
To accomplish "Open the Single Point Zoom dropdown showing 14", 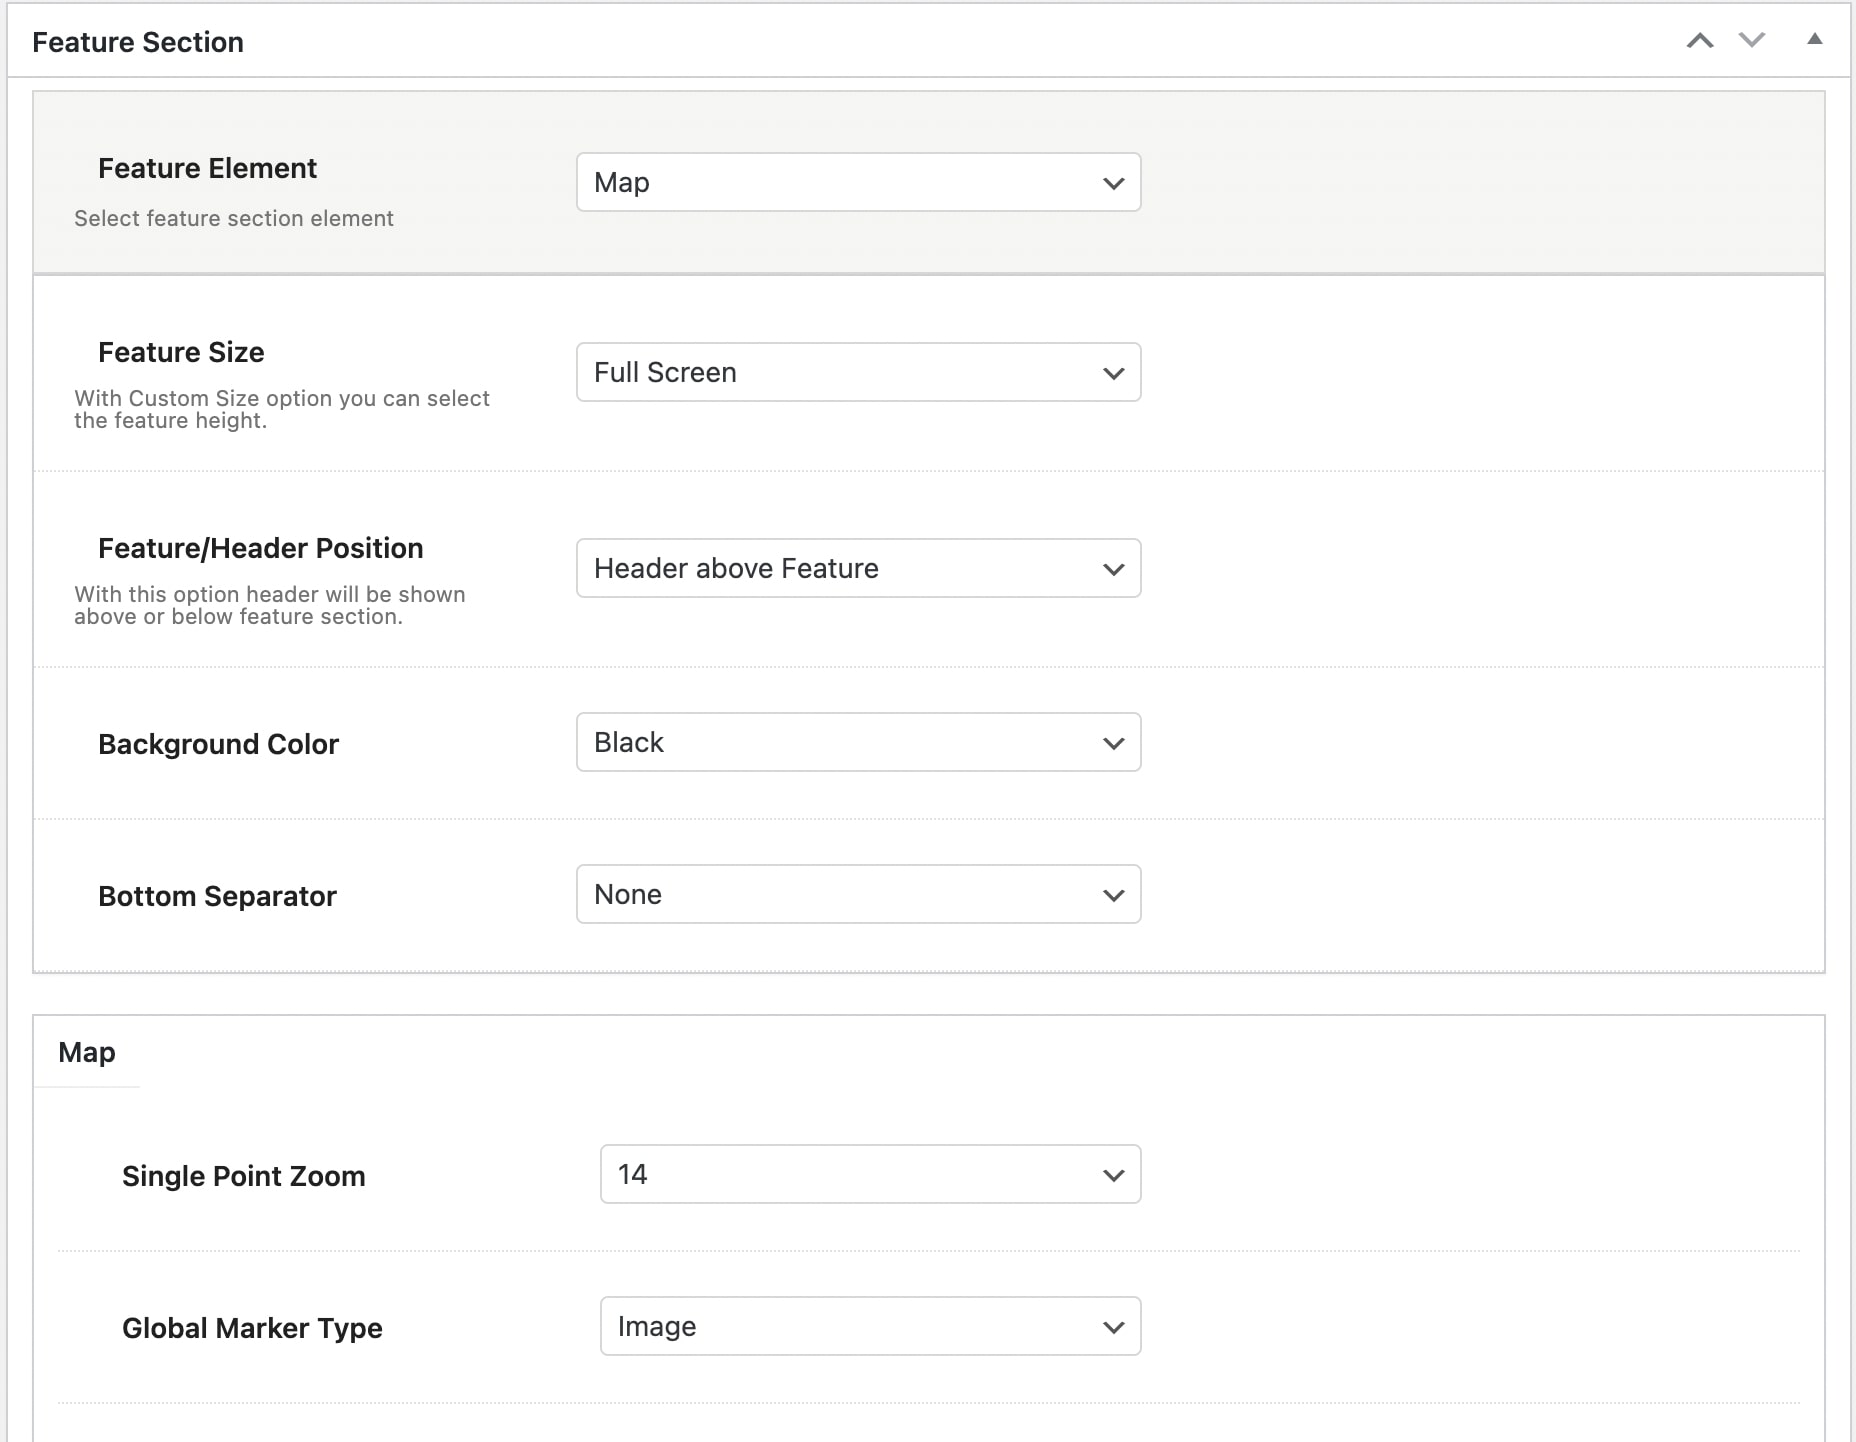I will [x=870, y=1174].
